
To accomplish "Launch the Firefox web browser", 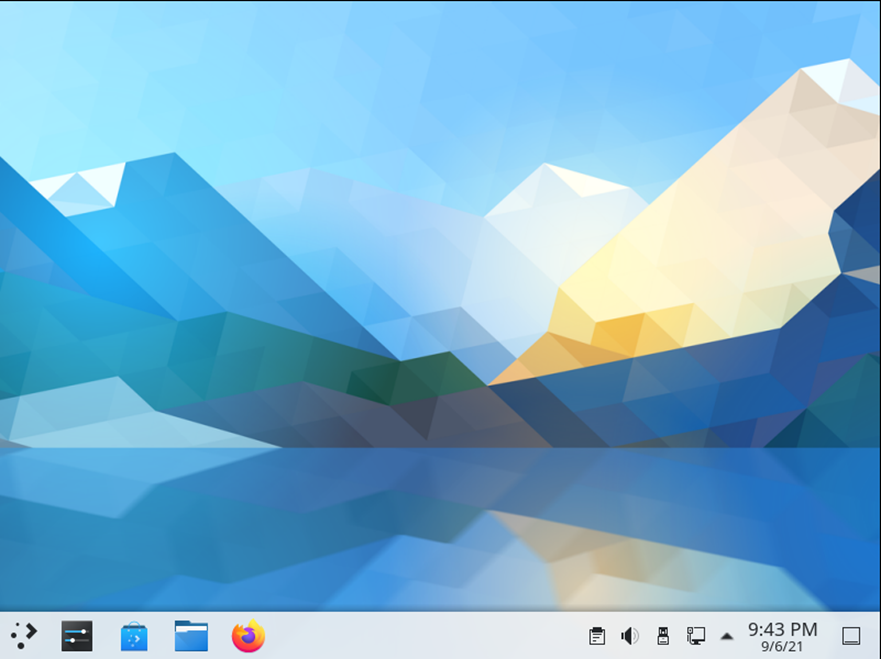I will pos(248,636).
